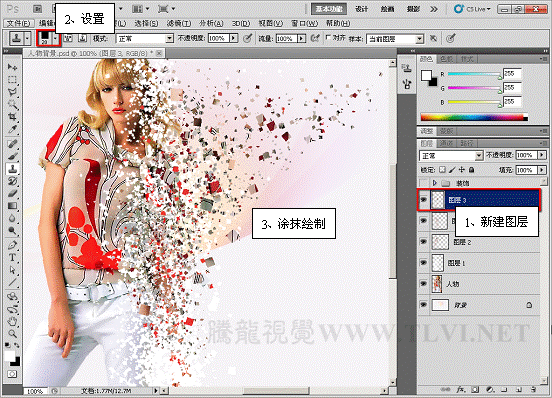
Task: Select the Move tool
Action: [13, 67]
